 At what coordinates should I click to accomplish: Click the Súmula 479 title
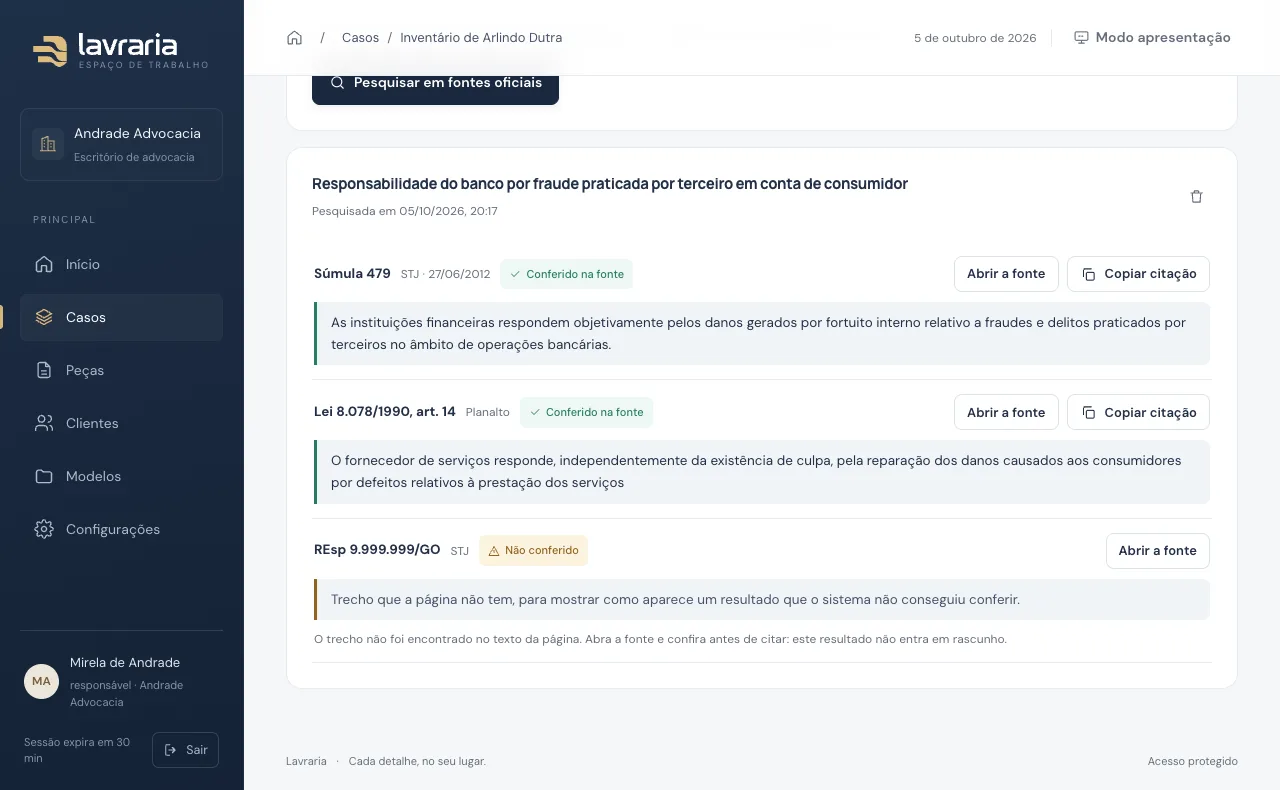[352, 274]
